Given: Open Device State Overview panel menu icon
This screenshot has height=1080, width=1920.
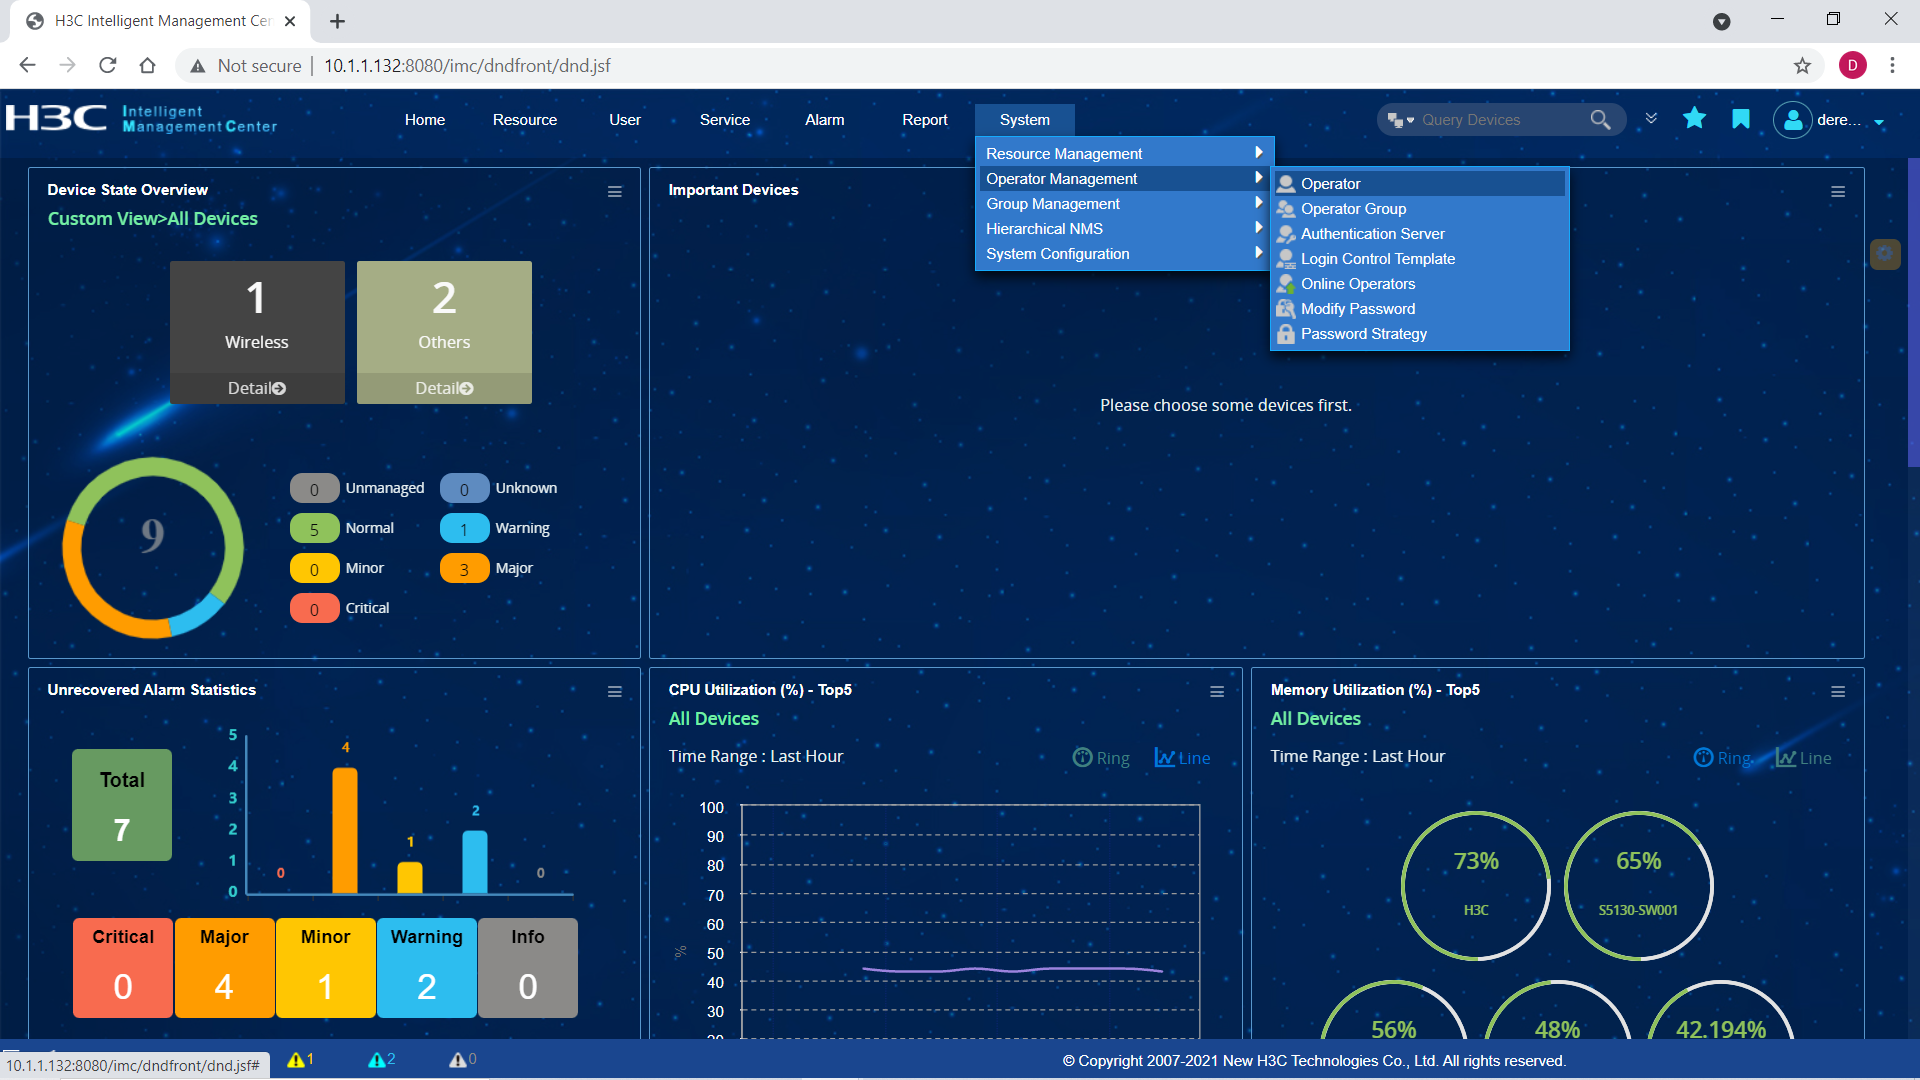Looking at the screenshot, I should pyautogui.click(x=615, y=192).
